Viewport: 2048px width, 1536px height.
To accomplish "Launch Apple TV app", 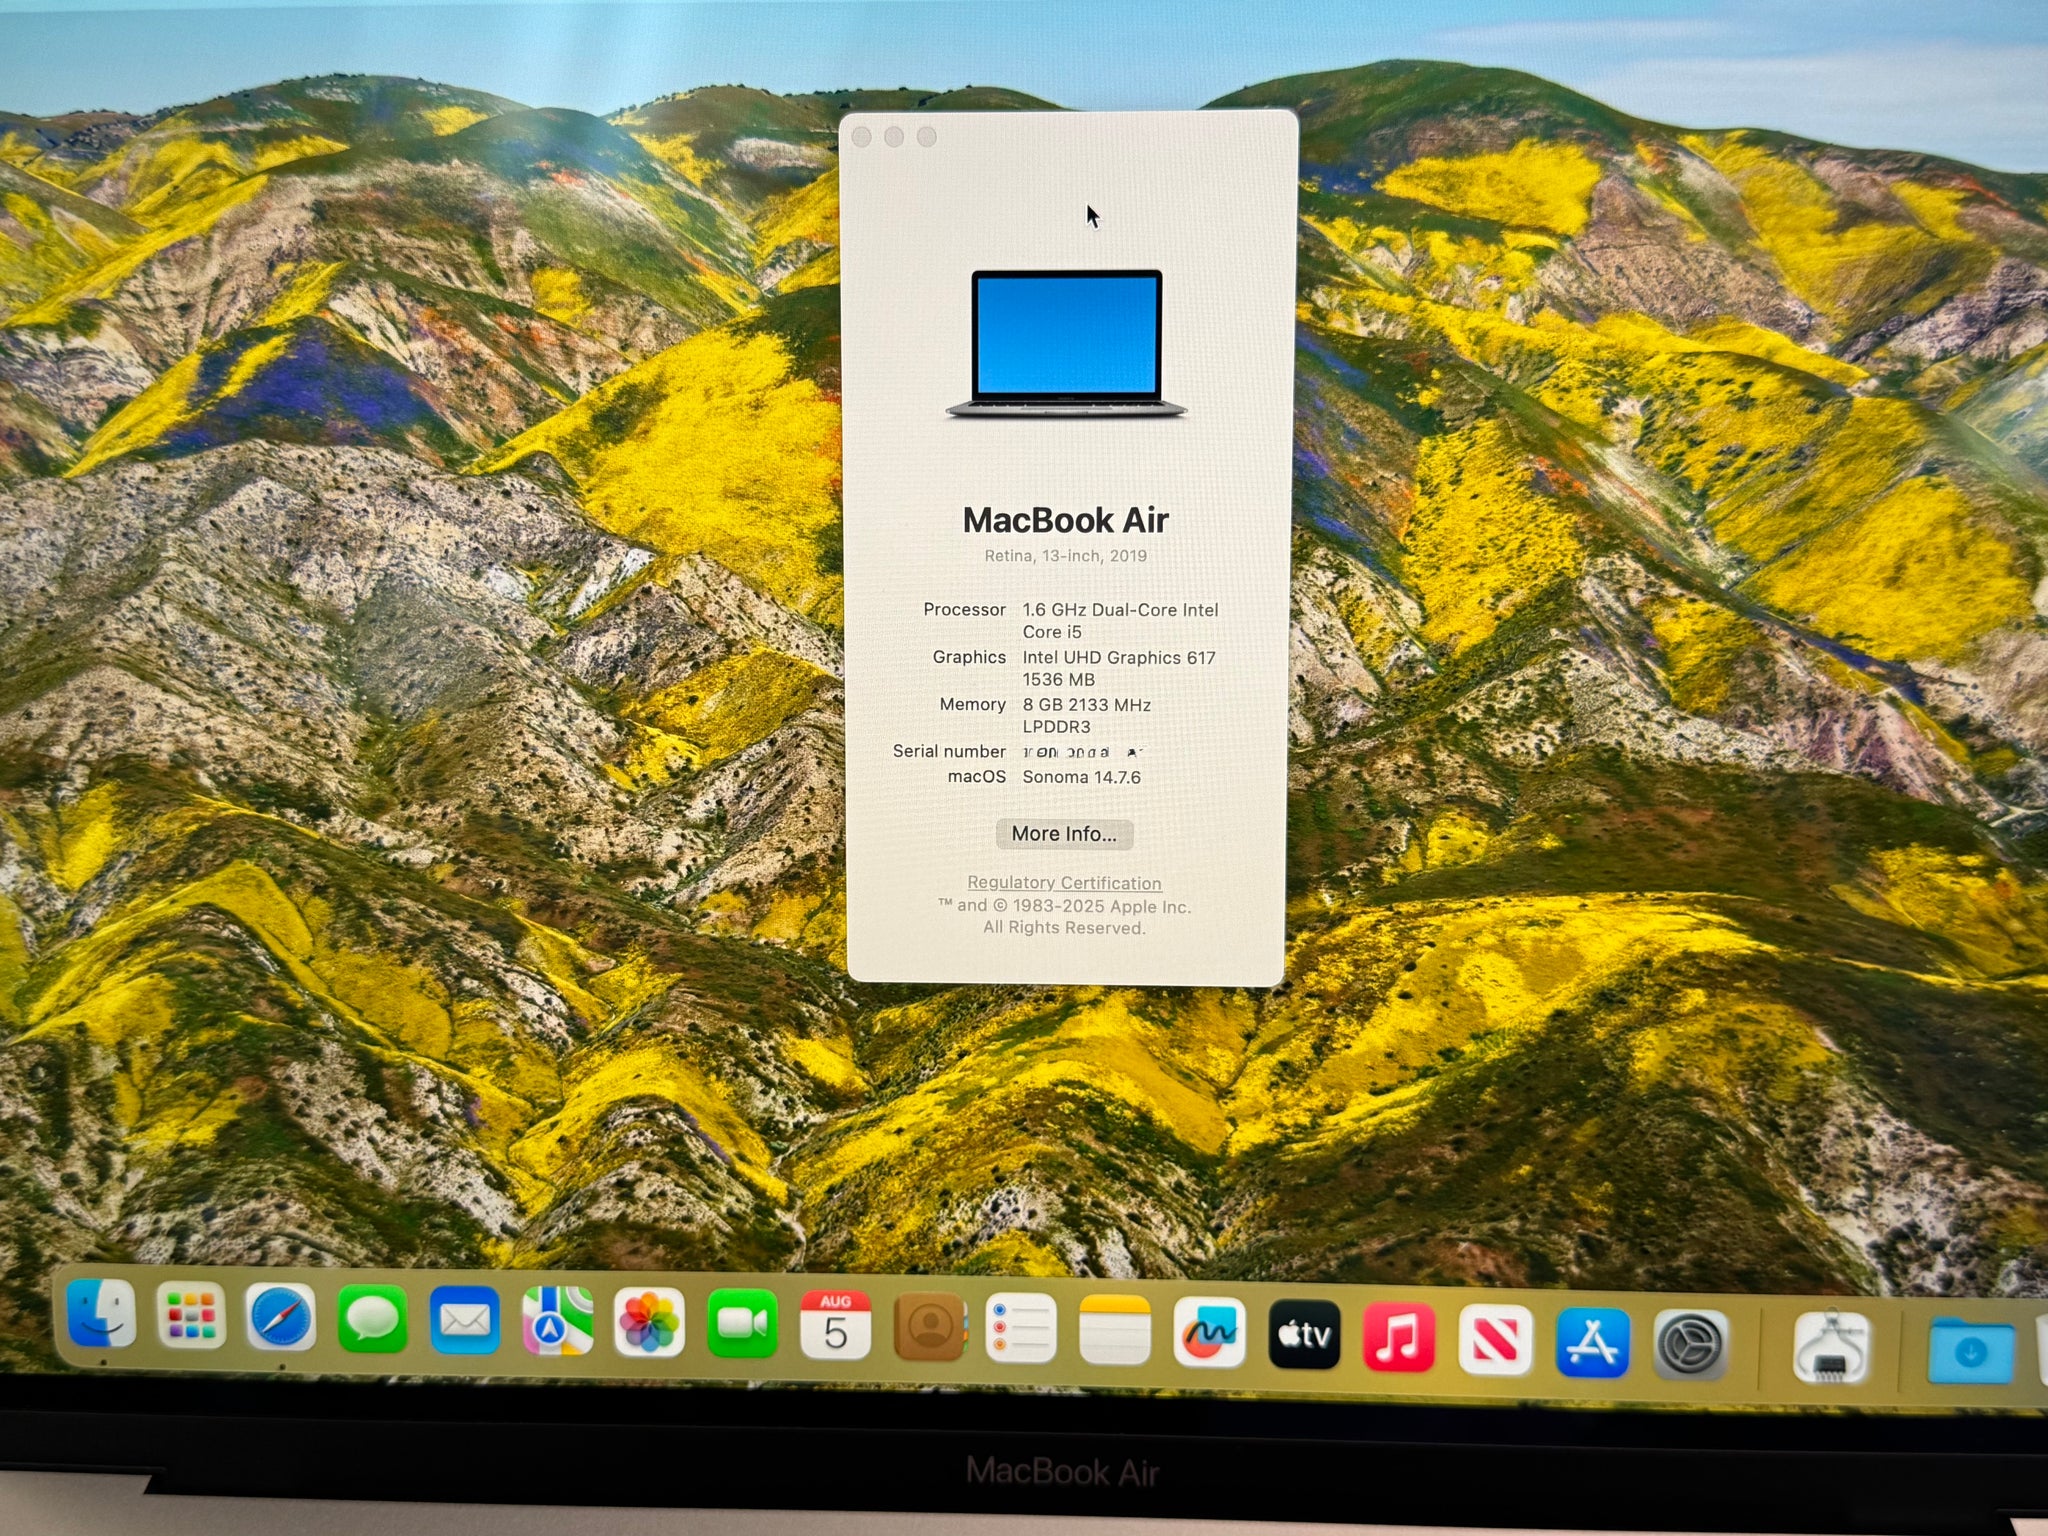I will click(x=1304, y=1334).
